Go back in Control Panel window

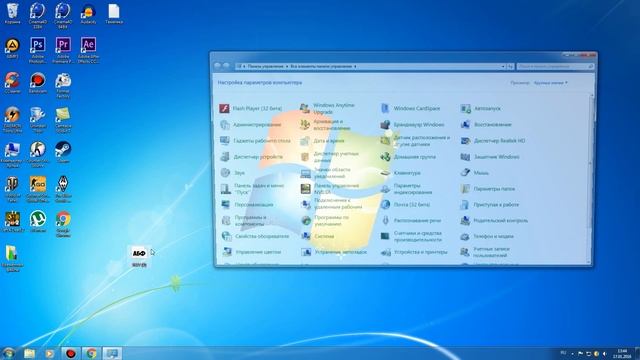[218, 66]
